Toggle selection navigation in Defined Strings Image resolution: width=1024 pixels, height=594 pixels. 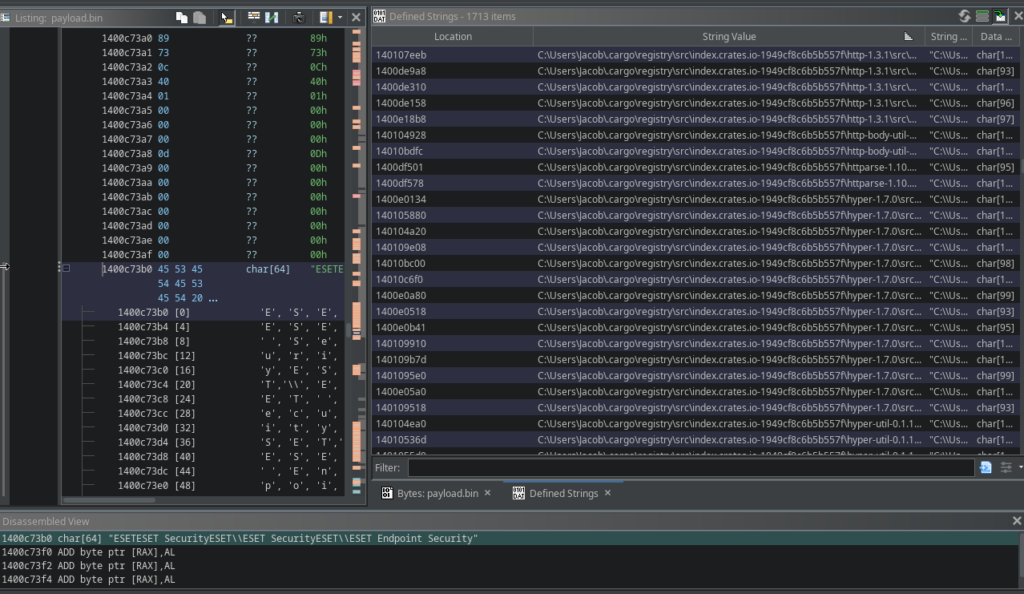click(1000, 16)
